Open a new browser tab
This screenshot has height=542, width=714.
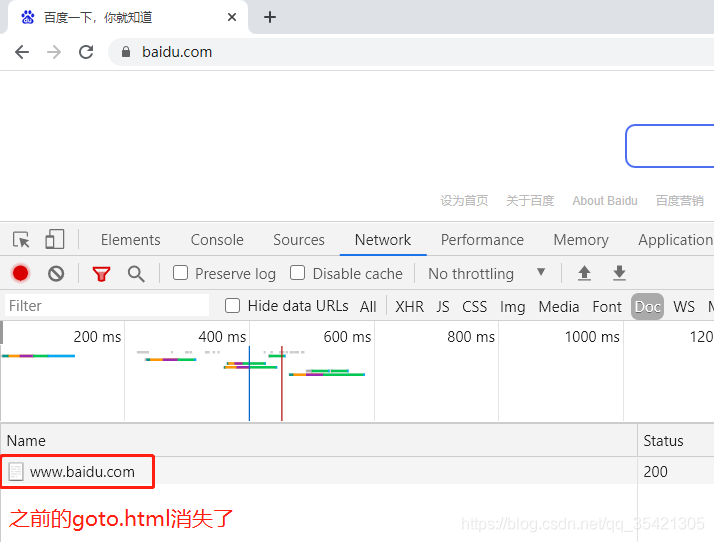point(270,17)
